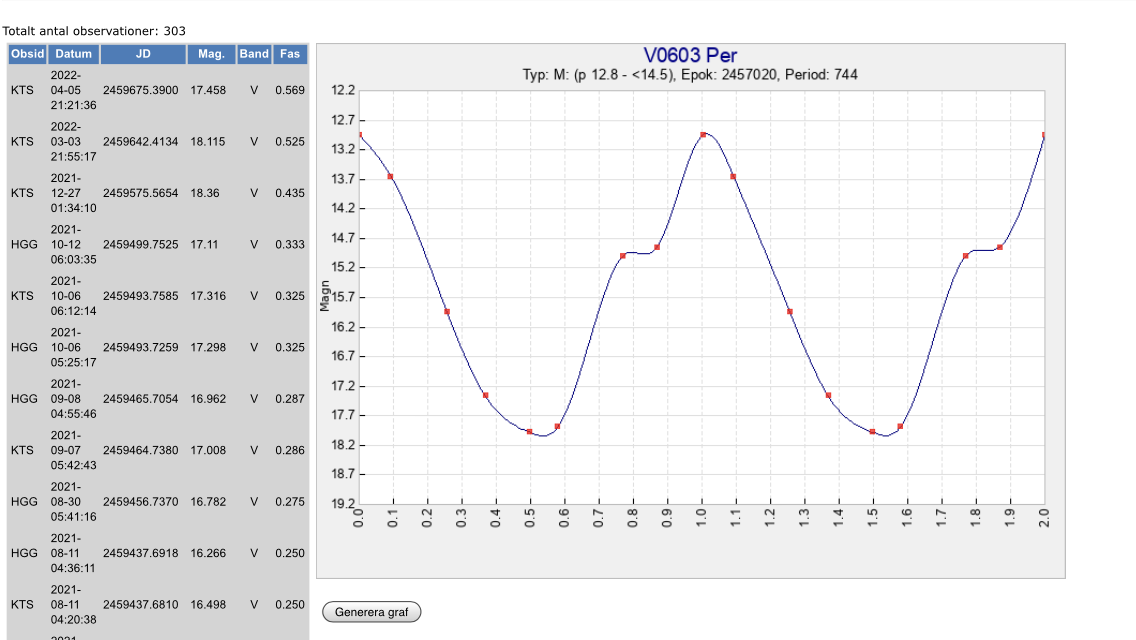Viewport: 1136px width, 640px height.
Task: Select the magnitude cell showing 18.115
Action: [208, 142]
